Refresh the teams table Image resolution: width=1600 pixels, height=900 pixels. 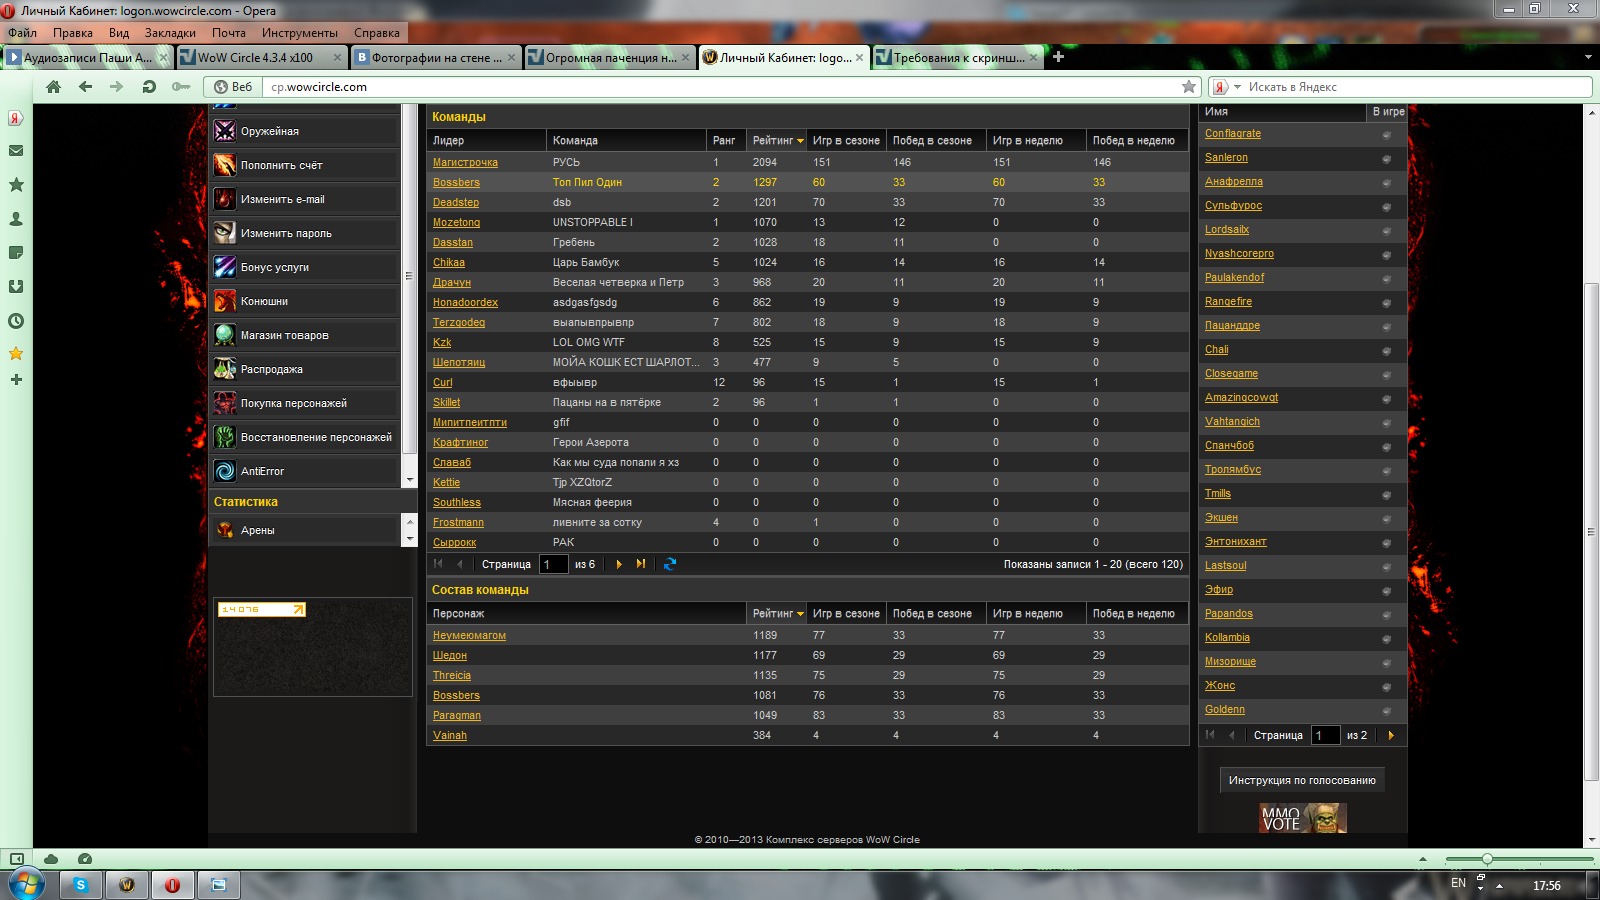tap(670, 564)
